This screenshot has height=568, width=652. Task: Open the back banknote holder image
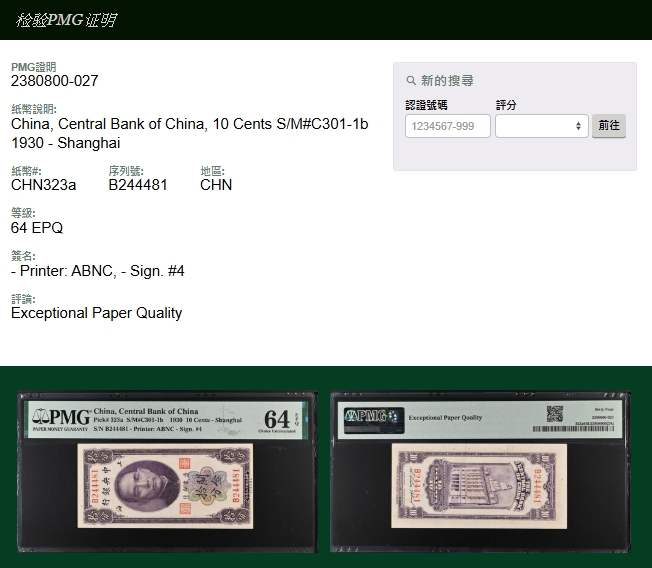(480, 471)
